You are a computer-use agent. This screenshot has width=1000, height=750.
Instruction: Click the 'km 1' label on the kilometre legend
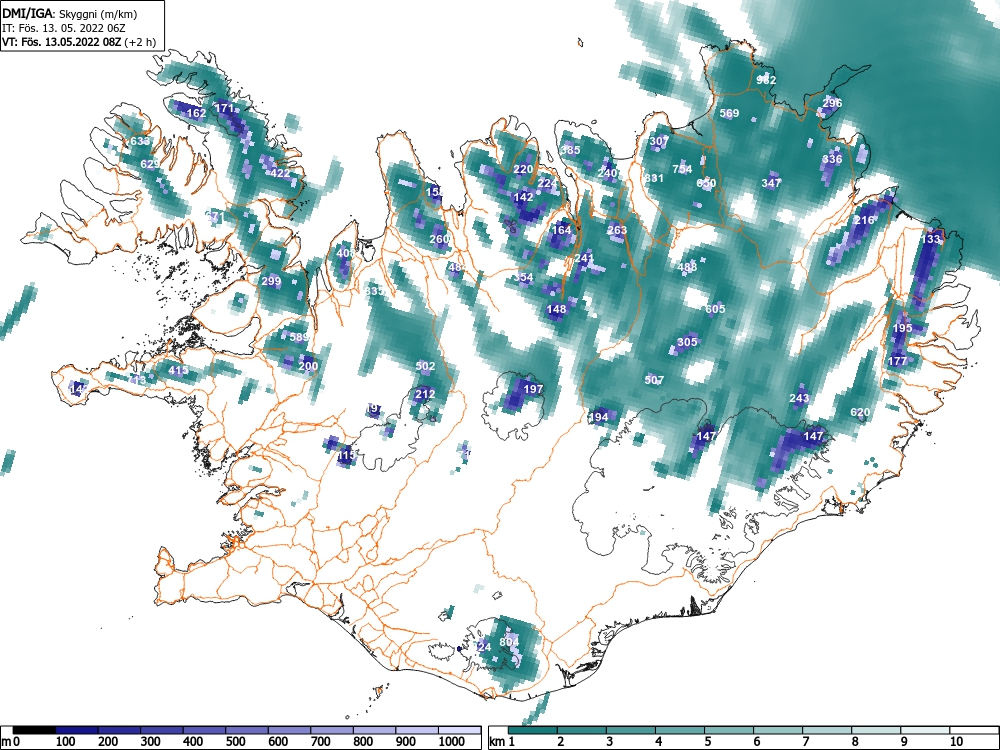[502, 742]
